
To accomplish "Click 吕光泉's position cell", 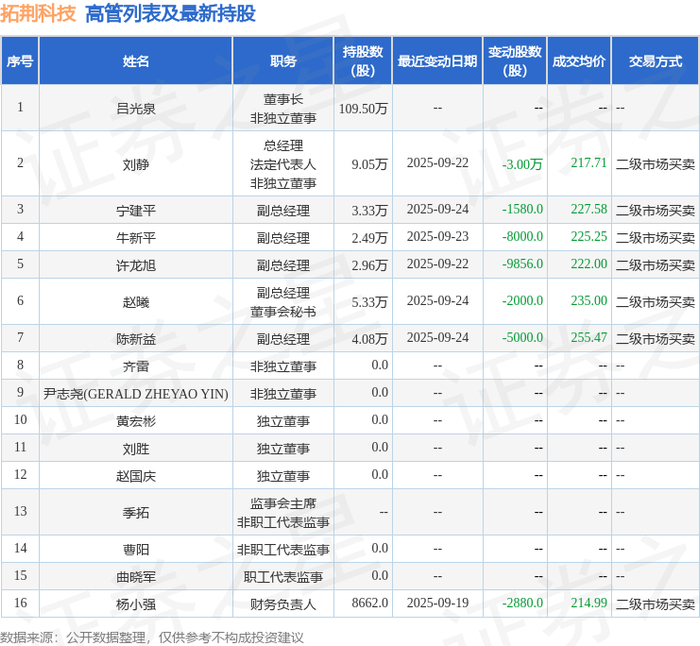I will pos(283,108).
